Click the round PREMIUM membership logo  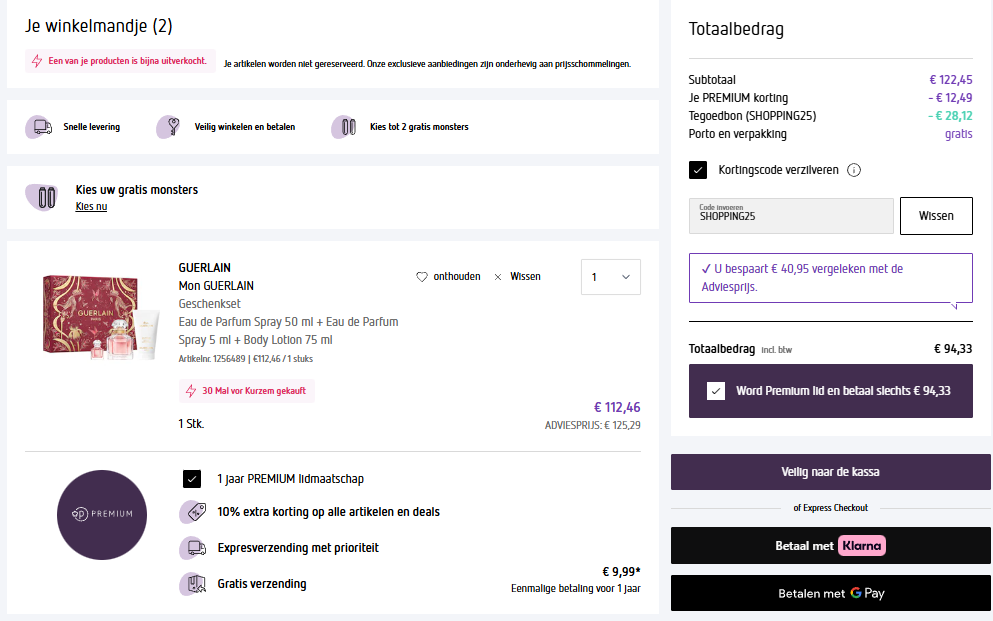[x=102, y=514]
